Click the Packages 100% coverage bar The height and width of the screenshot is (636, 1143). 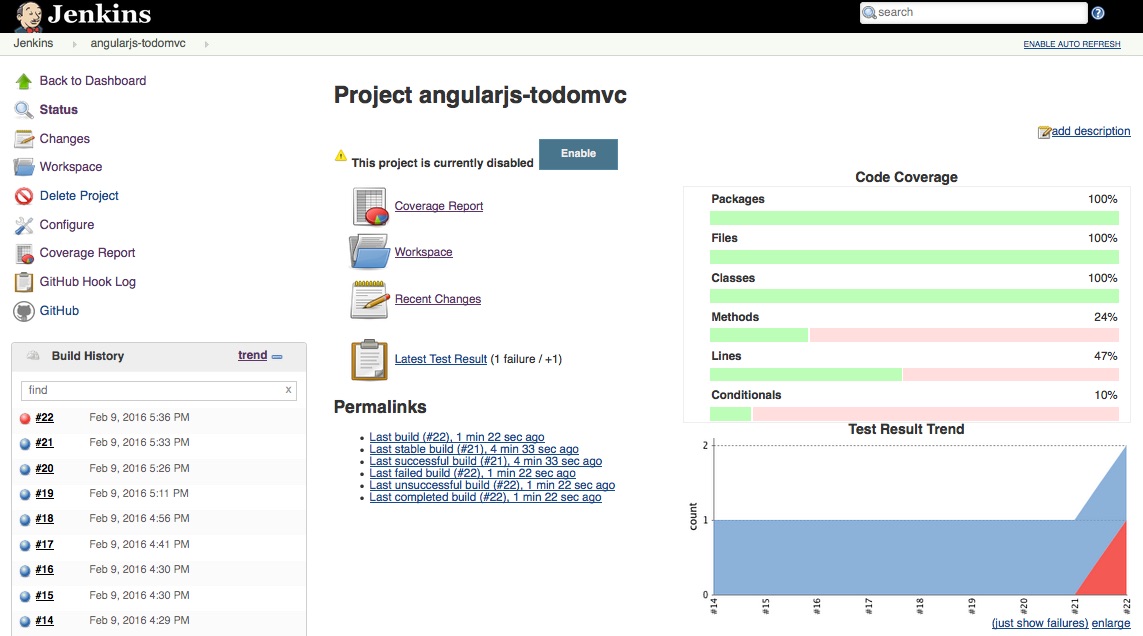coord(914,217)
